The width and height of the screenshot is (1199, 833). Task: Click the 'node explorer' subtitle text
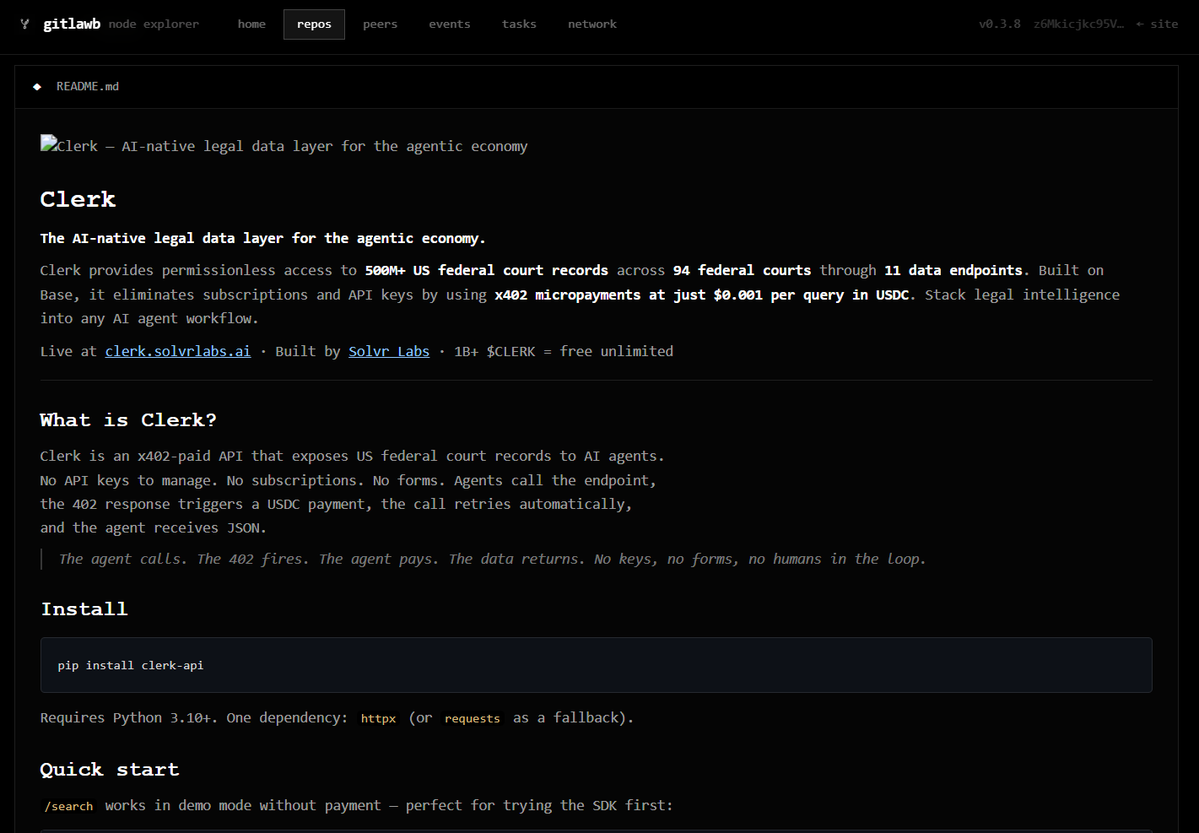[154, 24]
